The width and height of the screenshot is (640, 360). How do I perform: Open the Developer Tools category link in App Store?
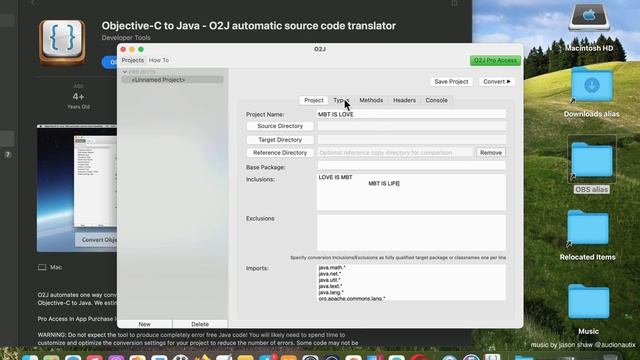(x=126, y=38)
